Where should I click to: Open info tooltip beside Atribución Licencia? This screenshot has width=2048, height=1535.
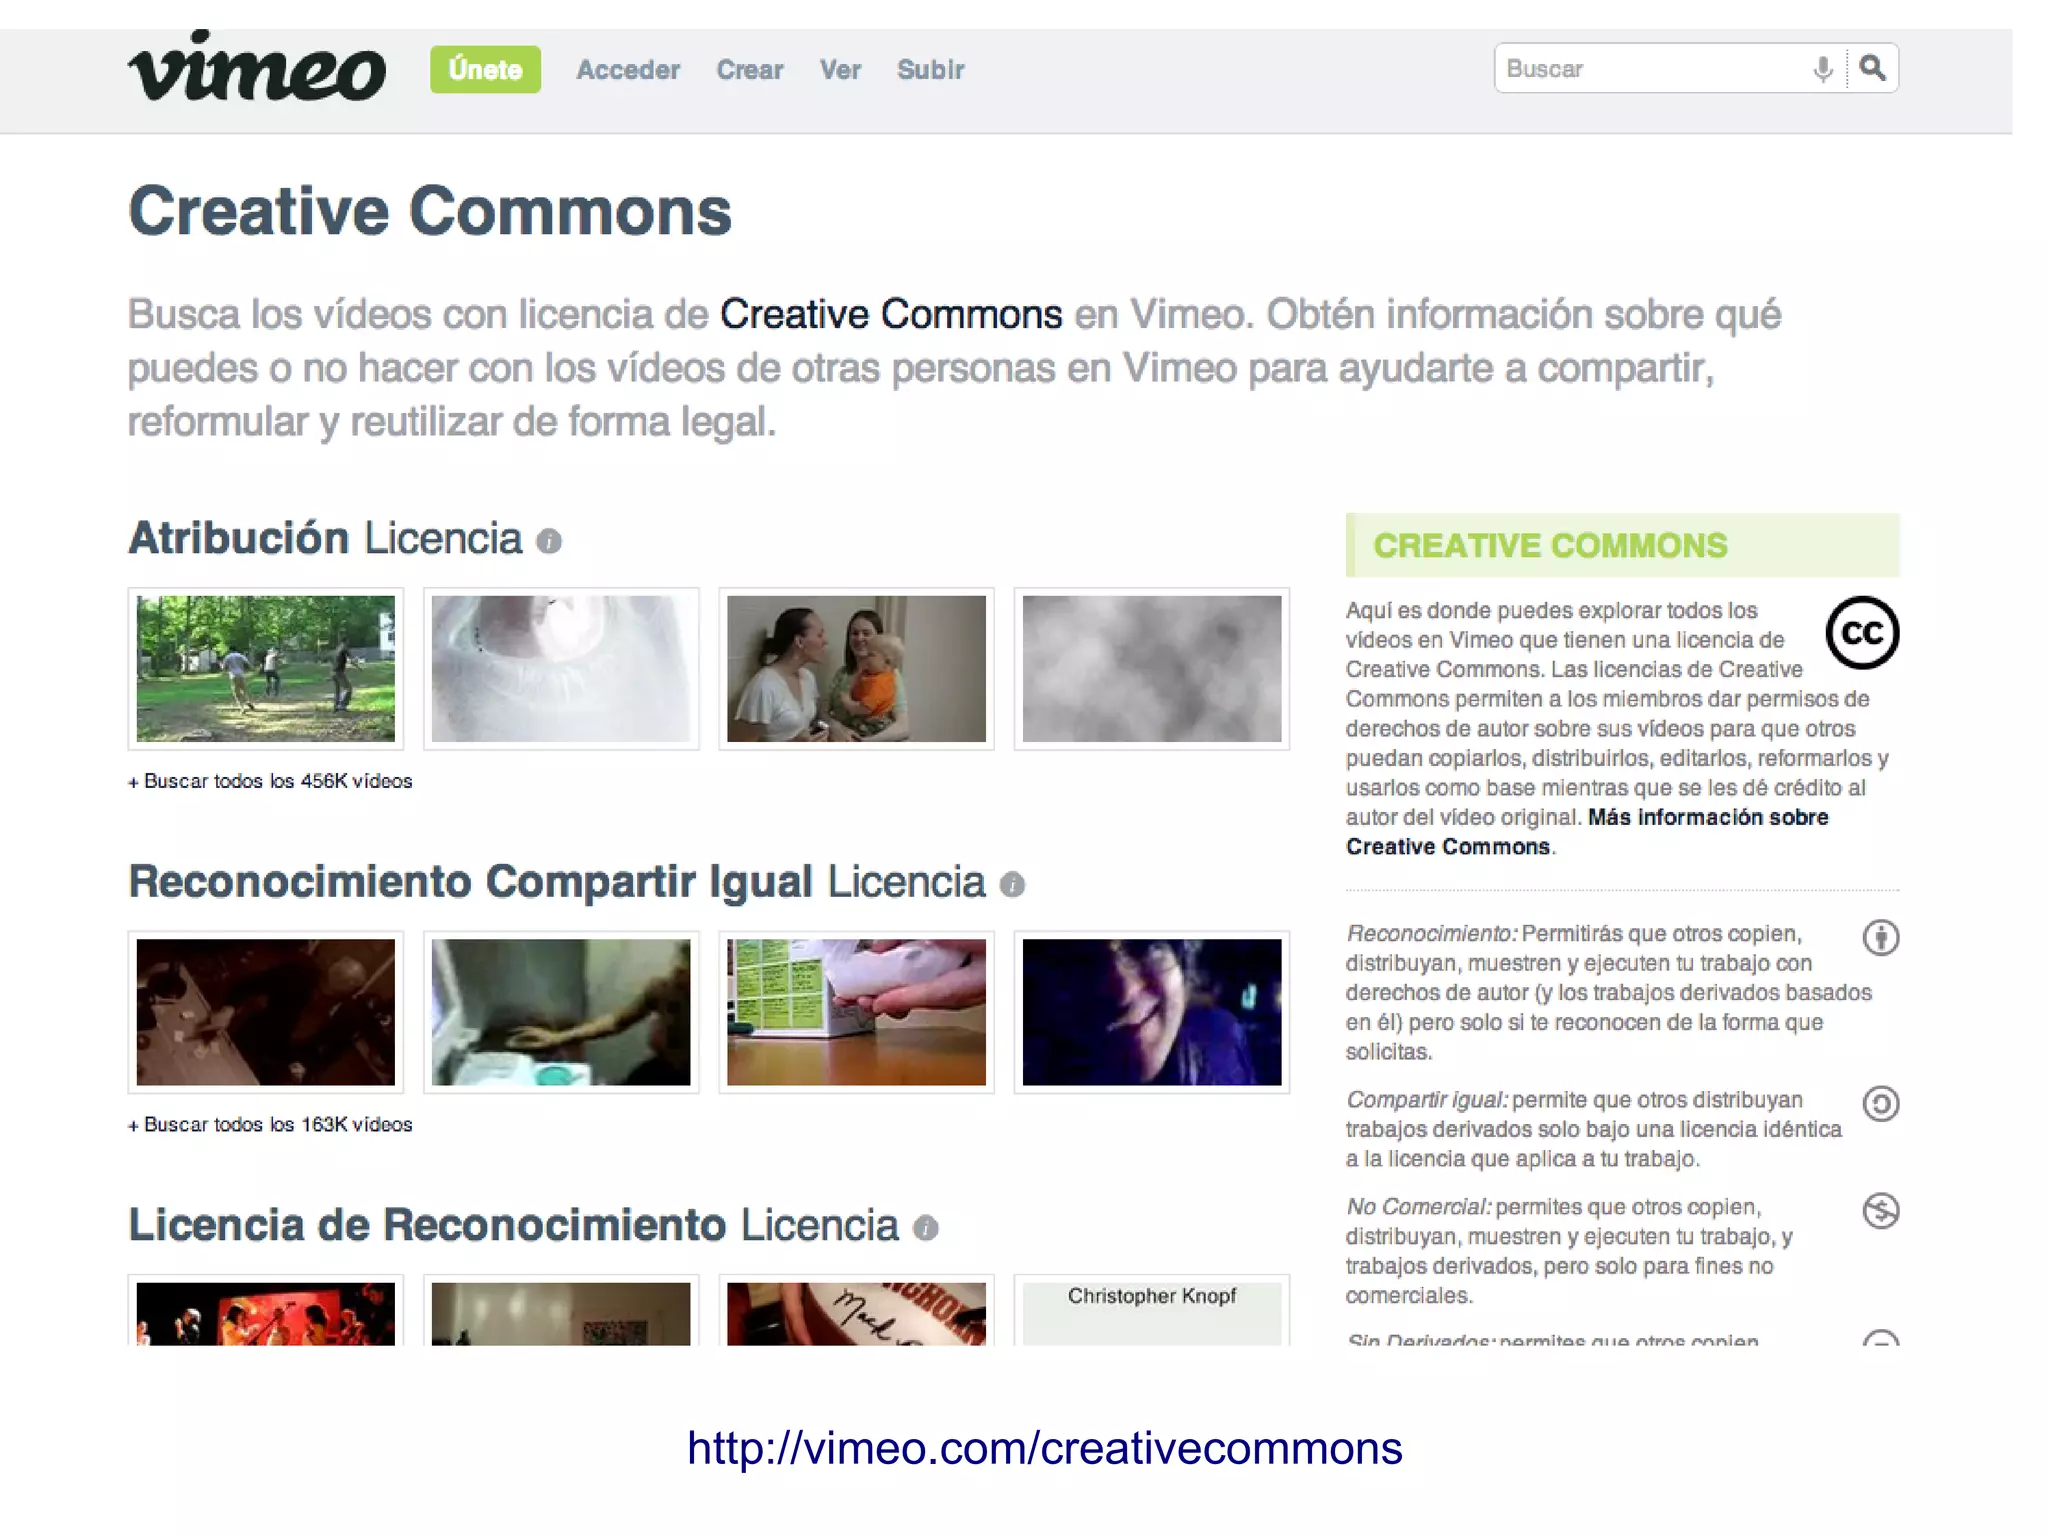(x=548, y=542)
